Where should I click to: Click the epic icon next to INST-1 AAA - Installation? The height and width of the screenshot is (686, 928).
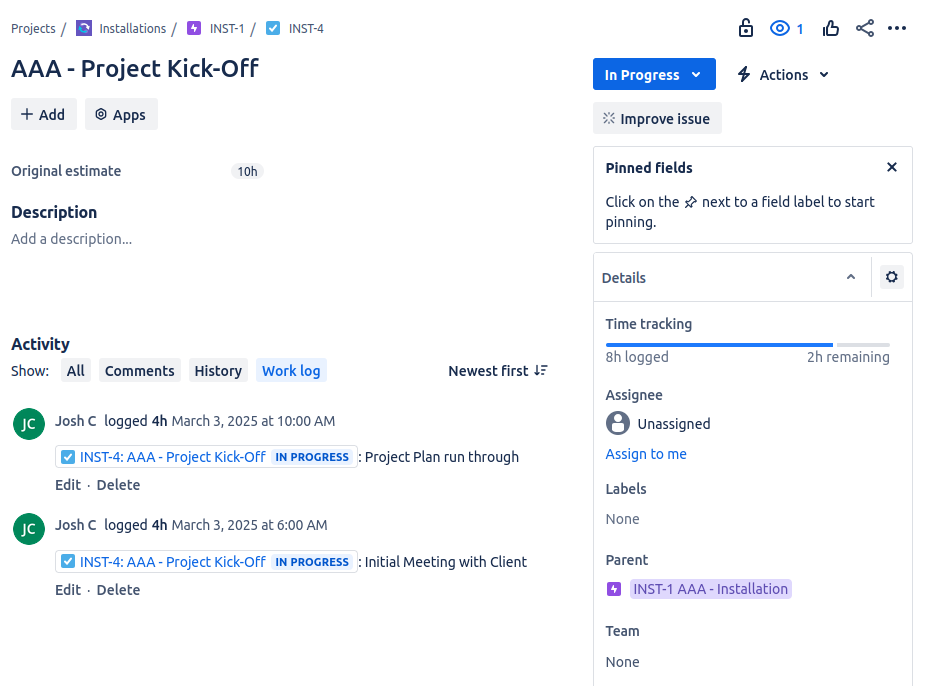[x=614, y=589]
